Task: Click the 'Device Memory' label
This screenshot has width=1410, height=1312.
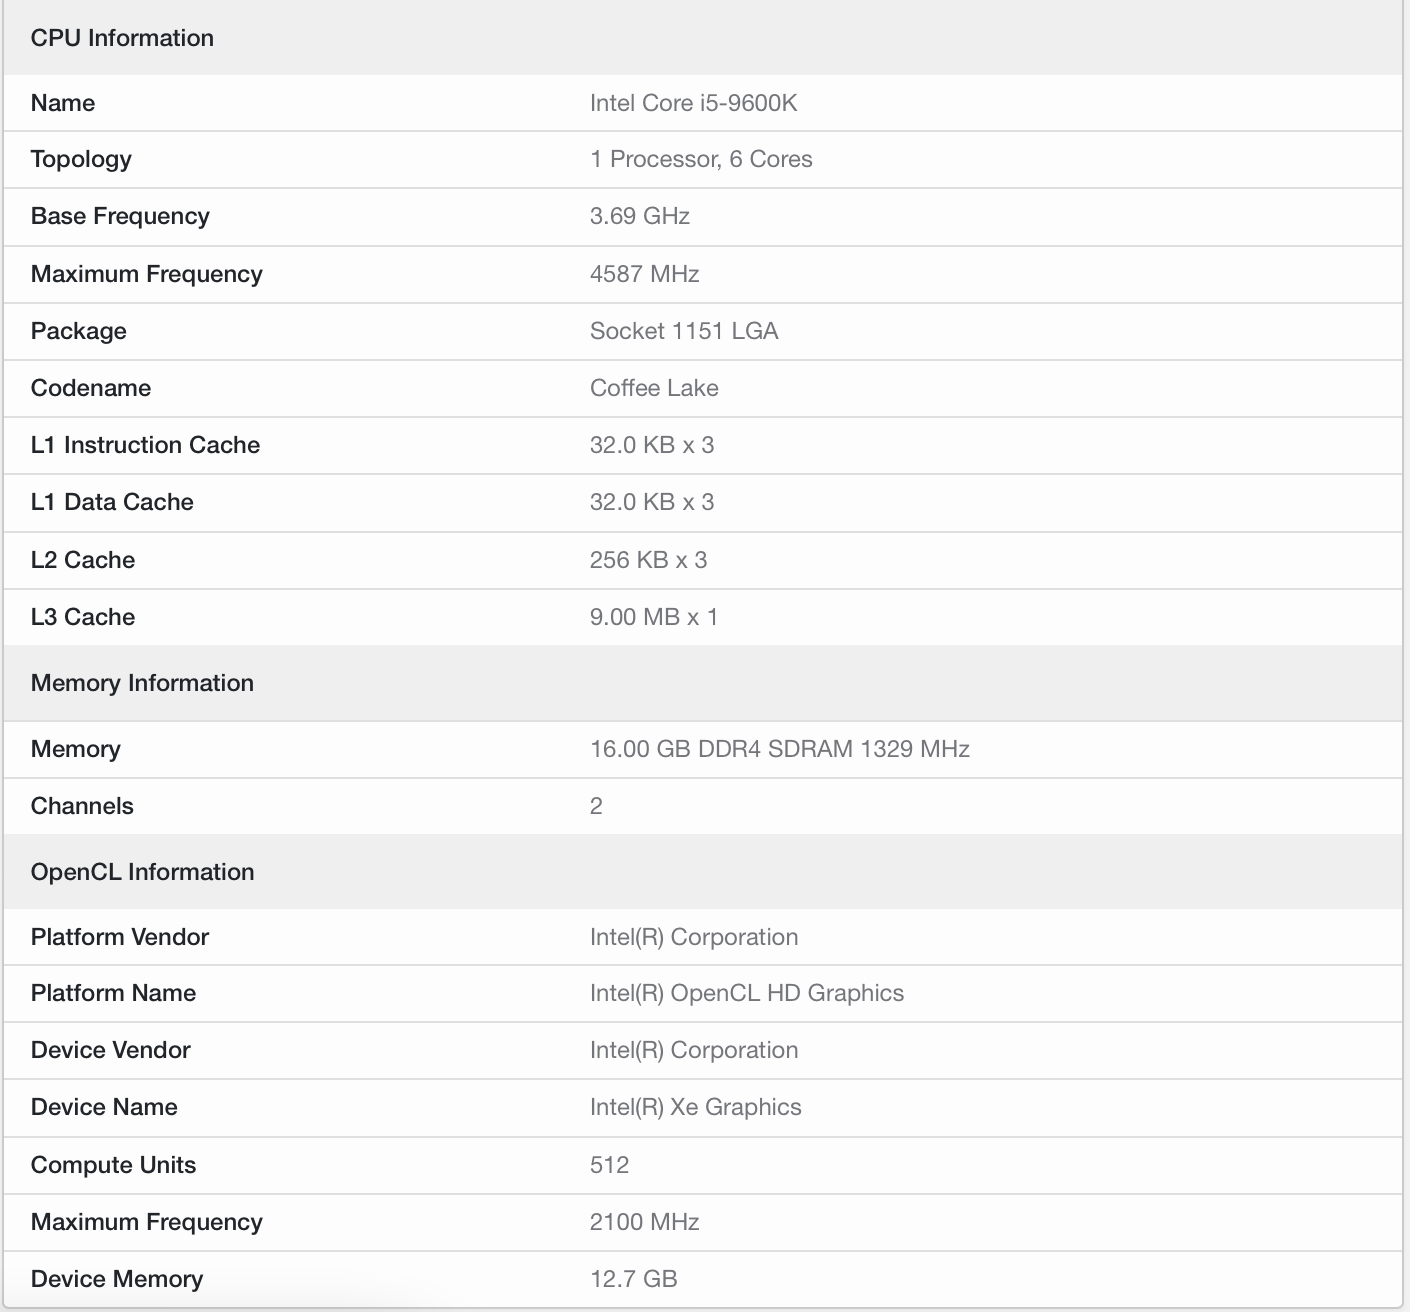Action: coord(117,1279)
